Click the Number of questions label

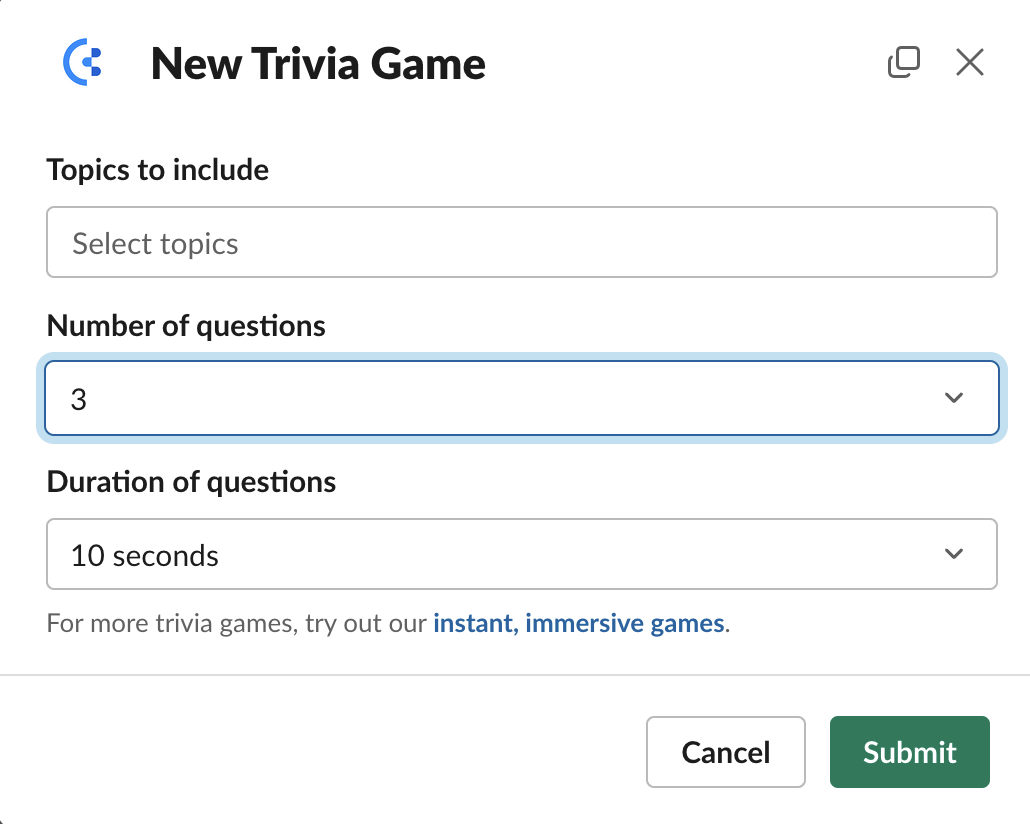coord(186,326)
